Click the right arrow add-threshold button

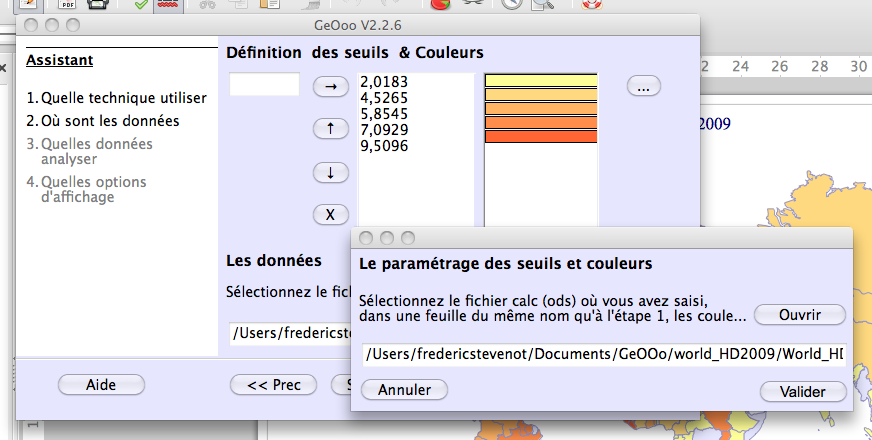(331, 86)
